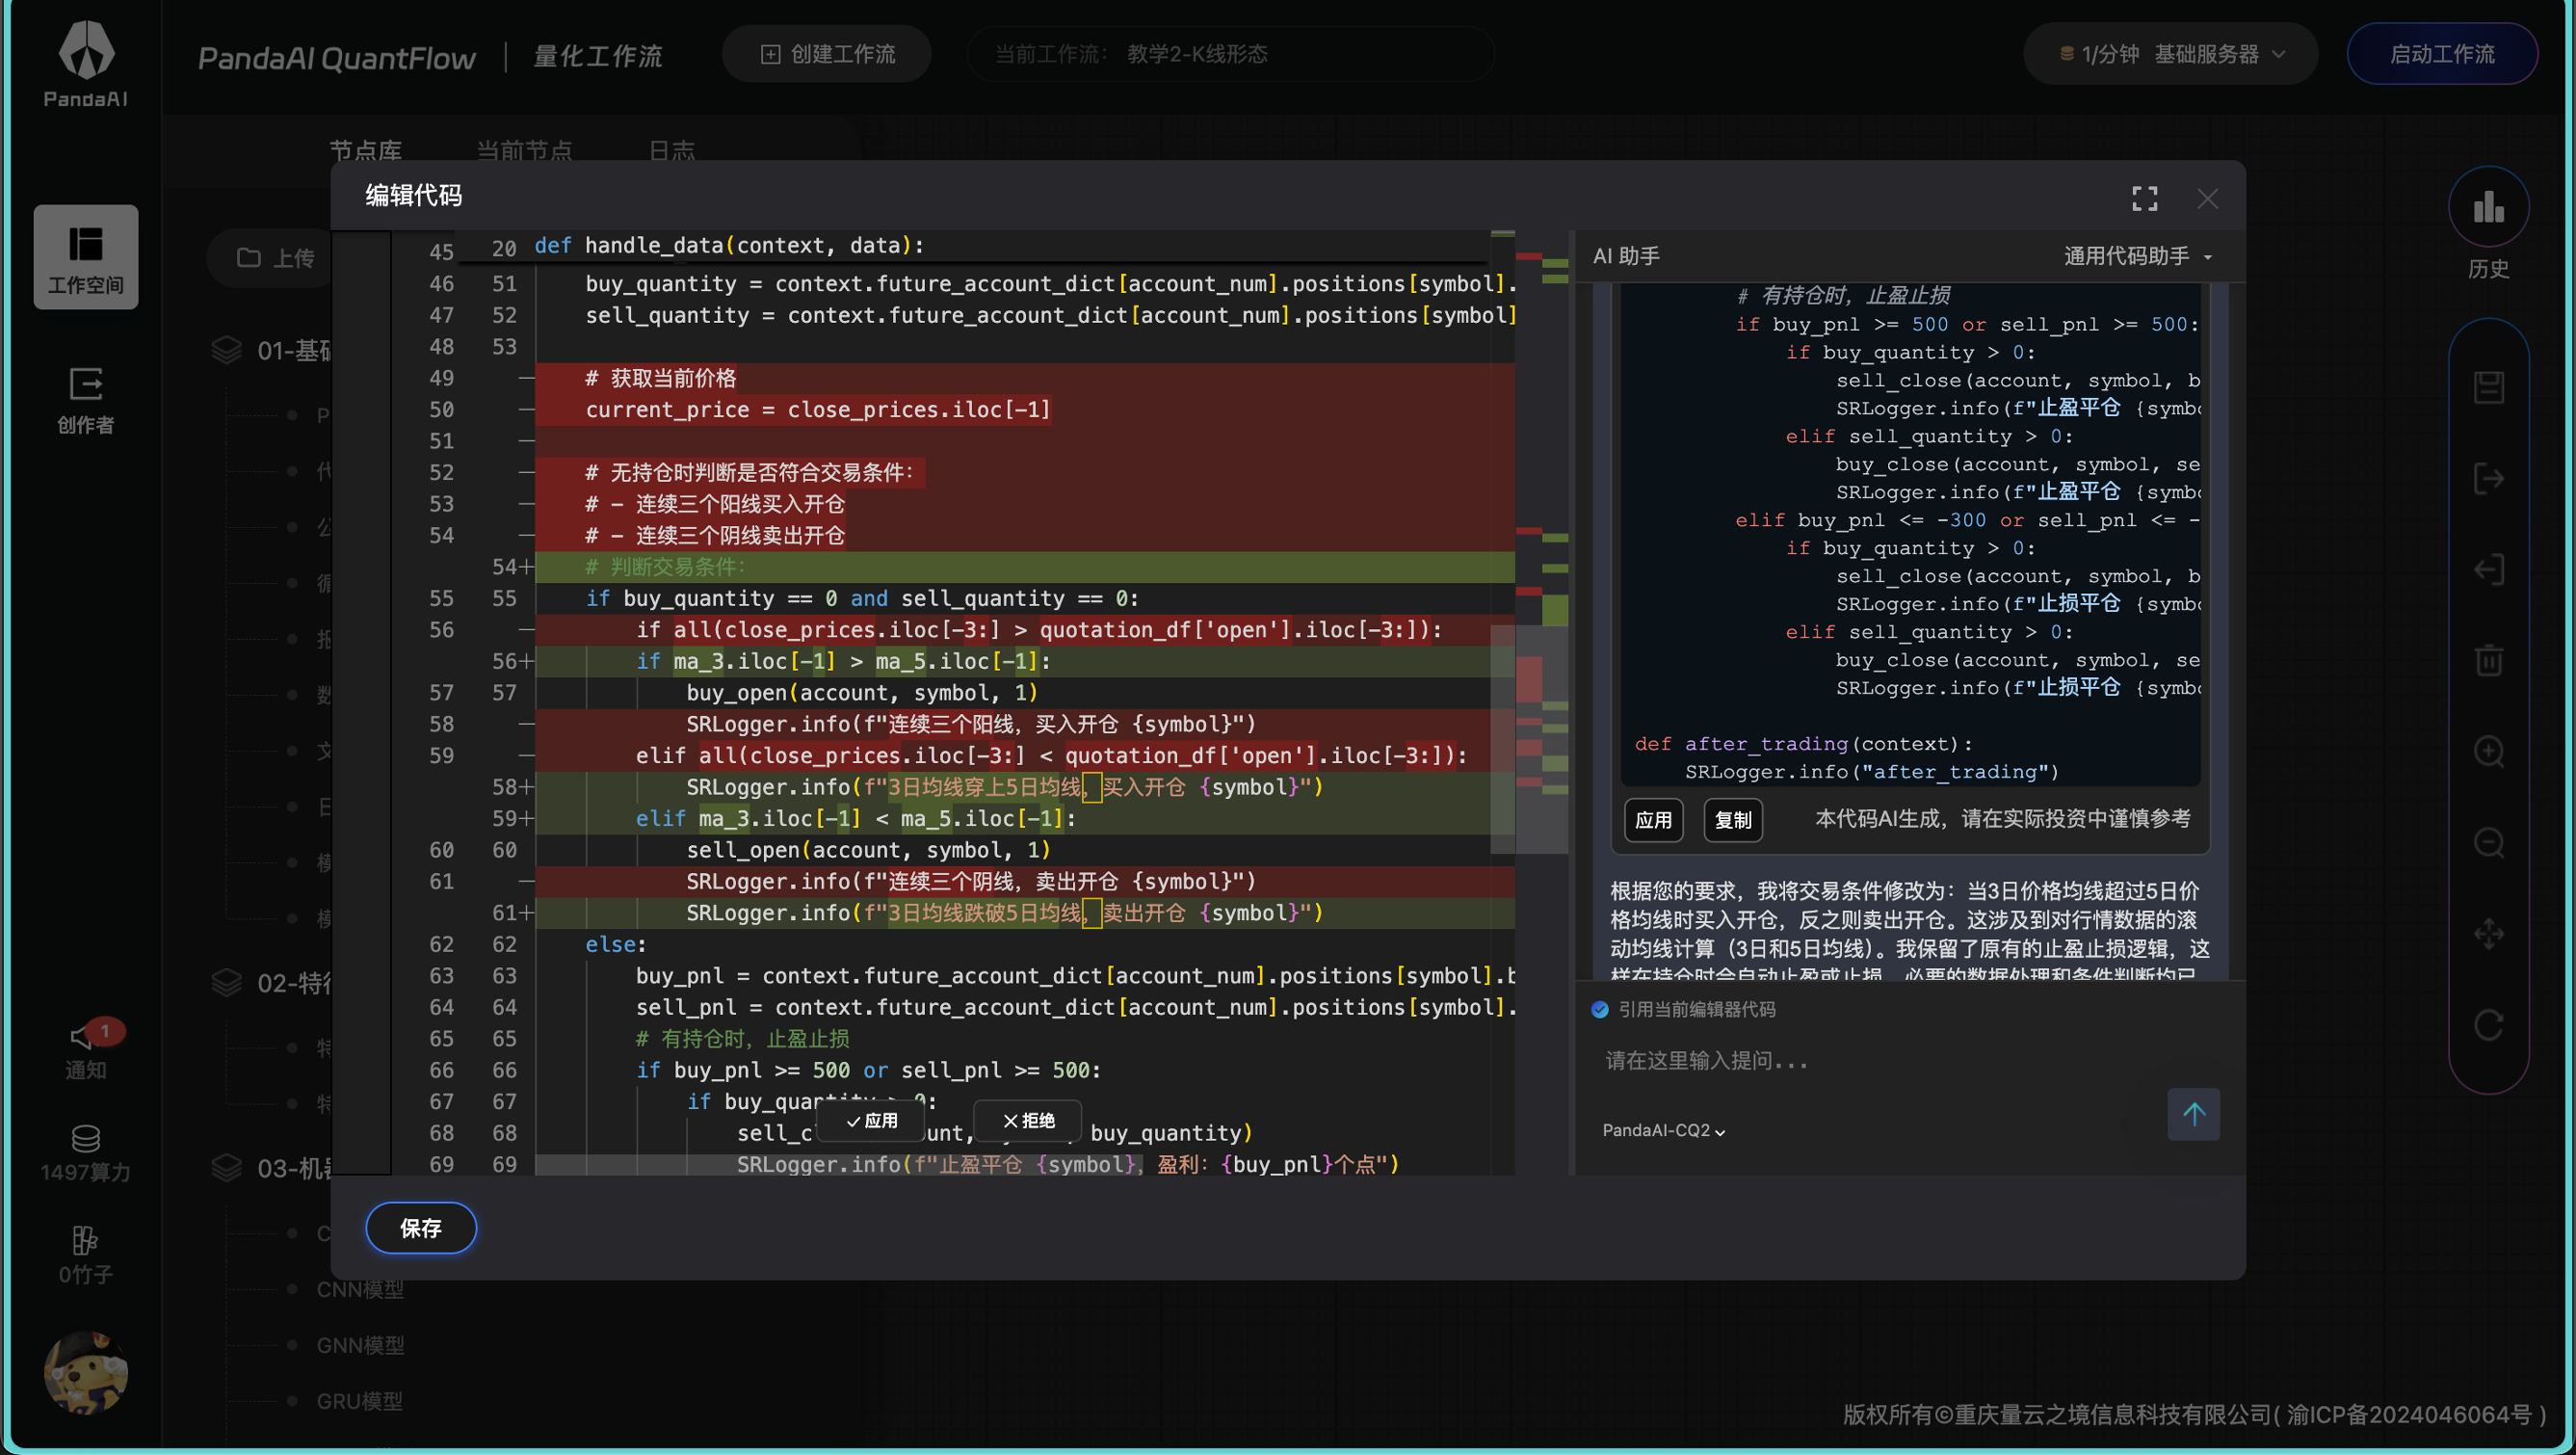
Task: Click the AI 助手 panel title
Action: pos(1626,256)
